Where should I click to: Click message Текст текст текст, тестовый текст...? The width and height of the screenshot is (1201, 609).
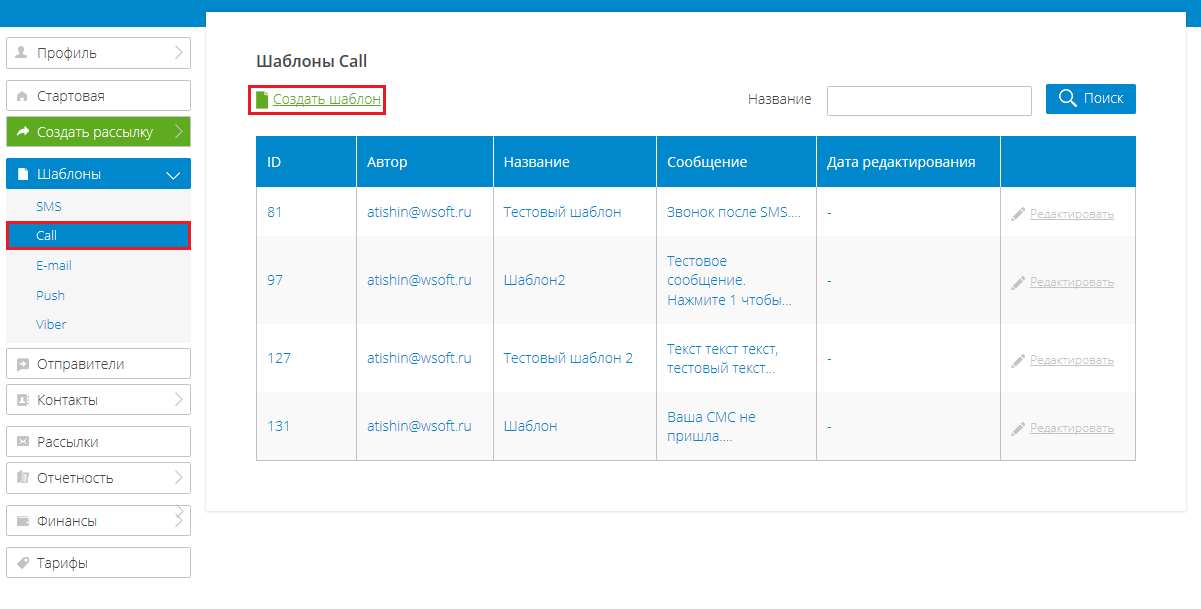click(722, 359)
